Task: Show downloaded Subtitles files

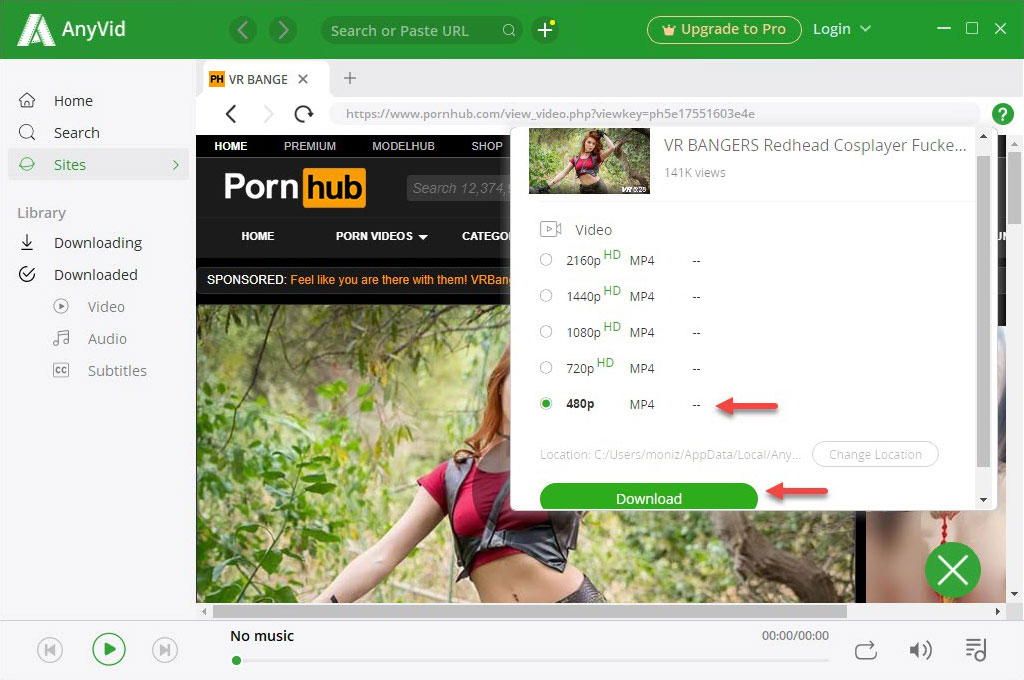Action: click(117, 371)
